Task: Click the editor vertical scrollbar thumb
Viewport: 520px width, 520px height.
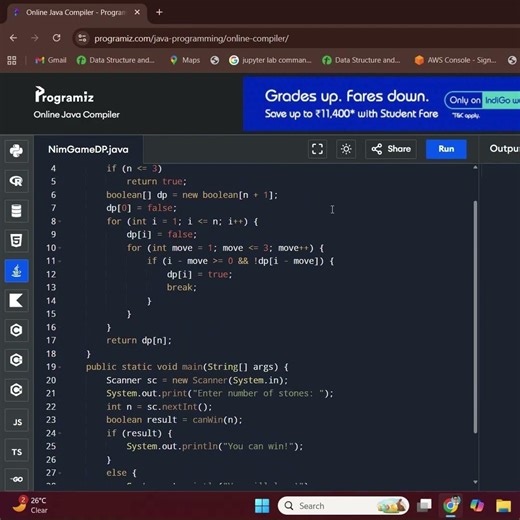Action: coord(475,317)
